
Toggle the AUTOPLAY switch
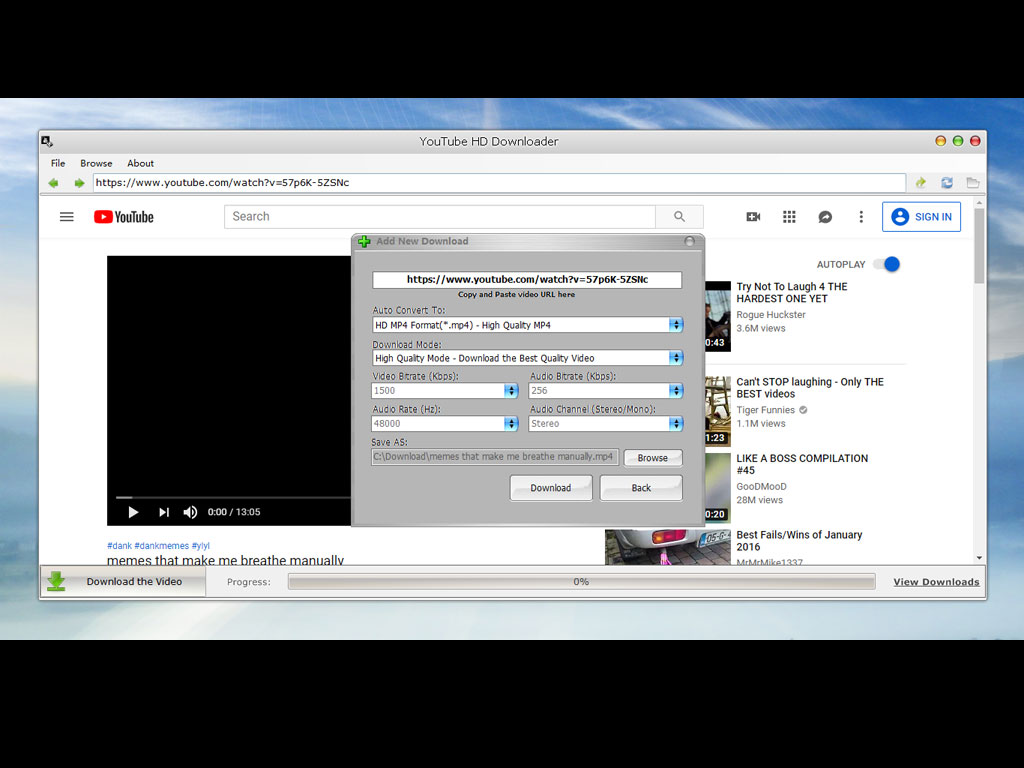[888, 264]
